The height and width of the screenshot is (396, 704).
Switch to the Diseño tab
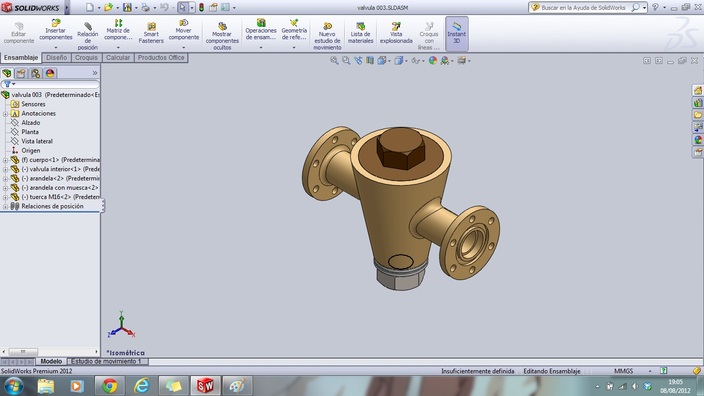coord(57,57)
